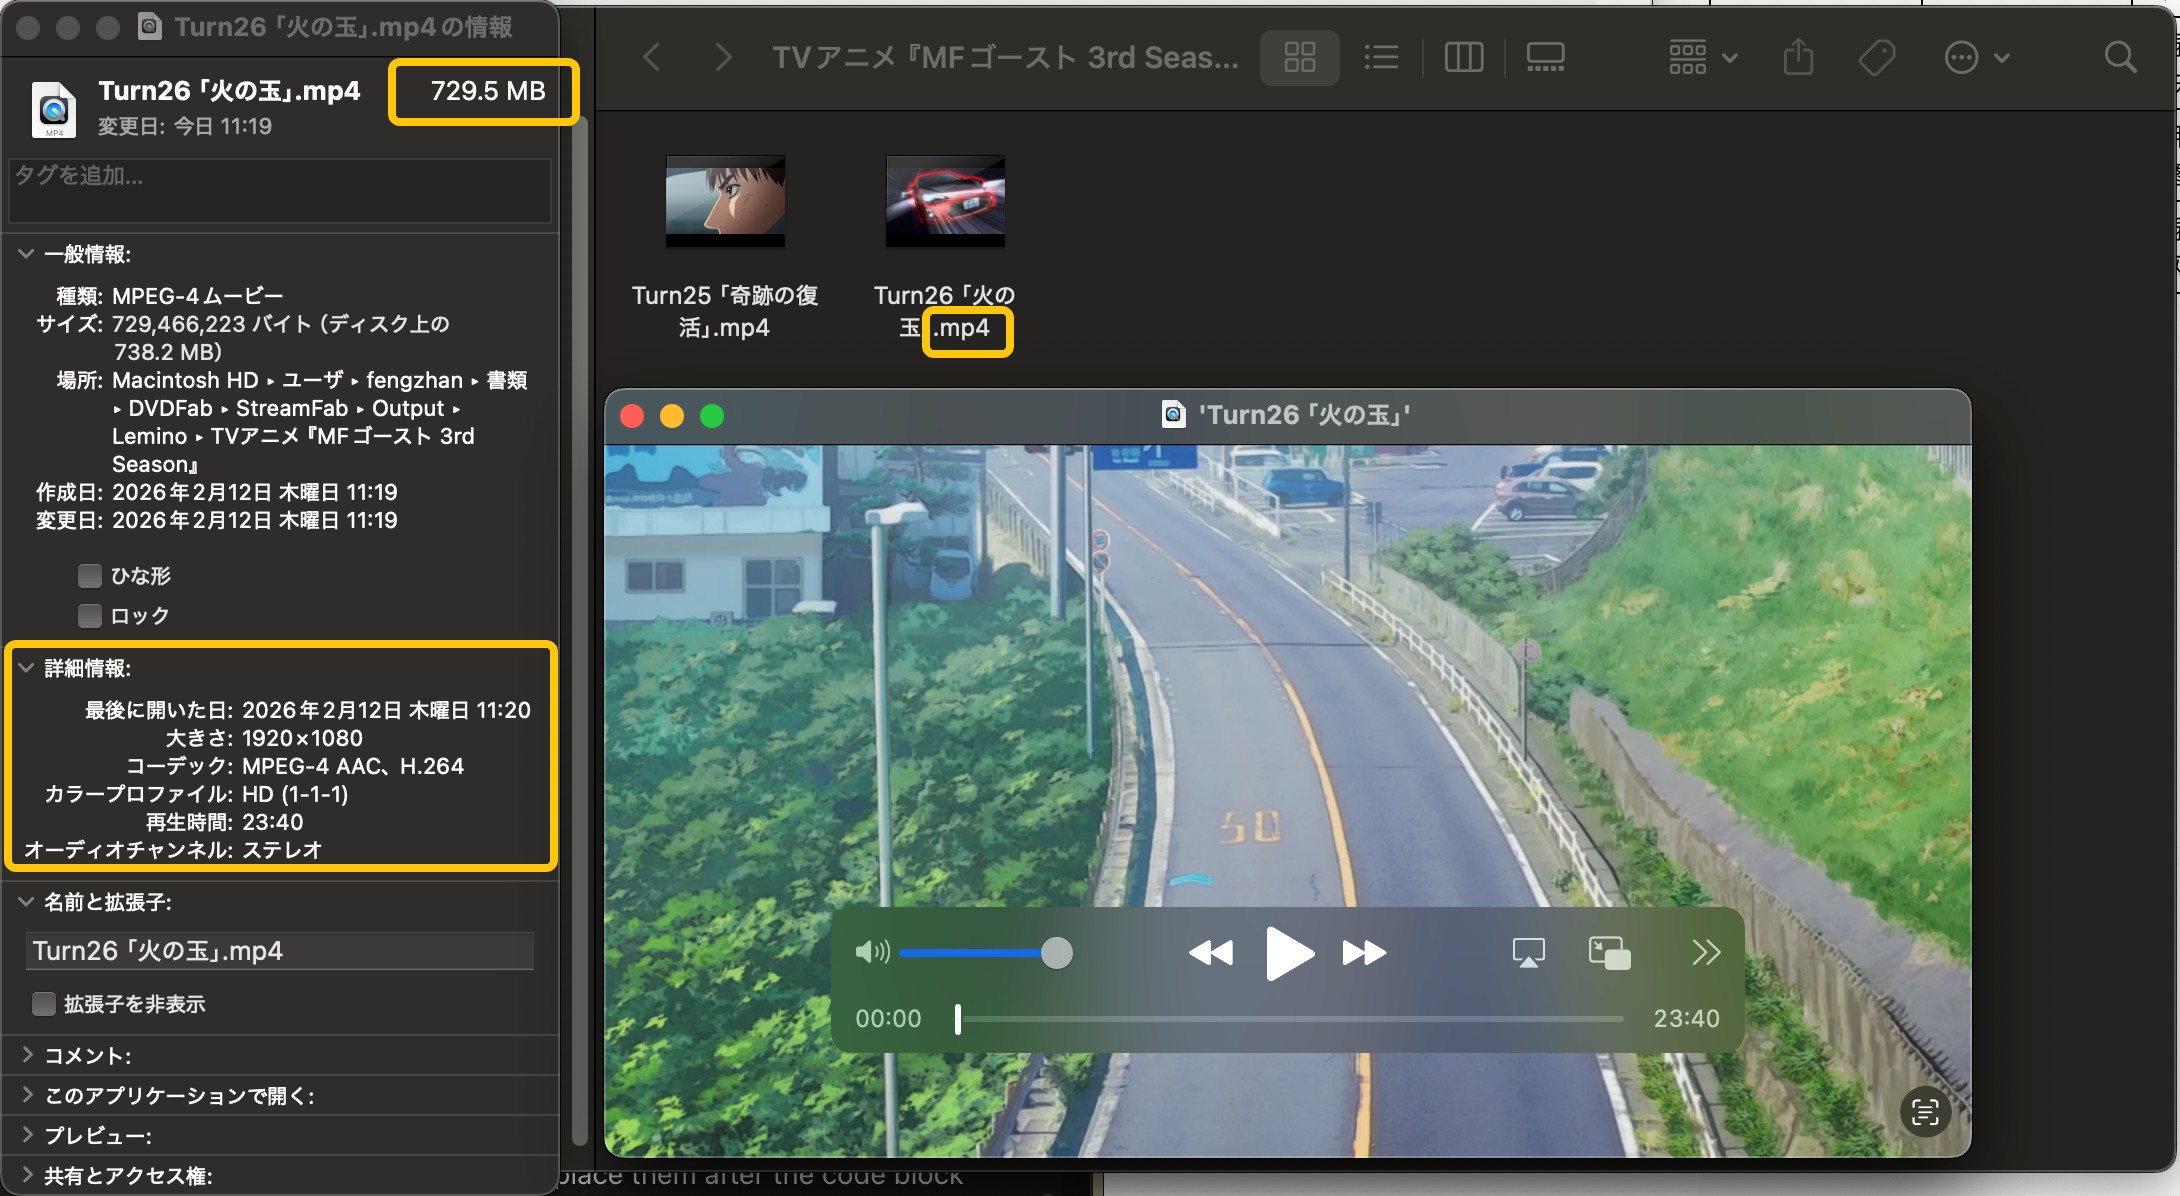Check 拡張子を非表示 to hide the extension

click(x=44, y=1003)
